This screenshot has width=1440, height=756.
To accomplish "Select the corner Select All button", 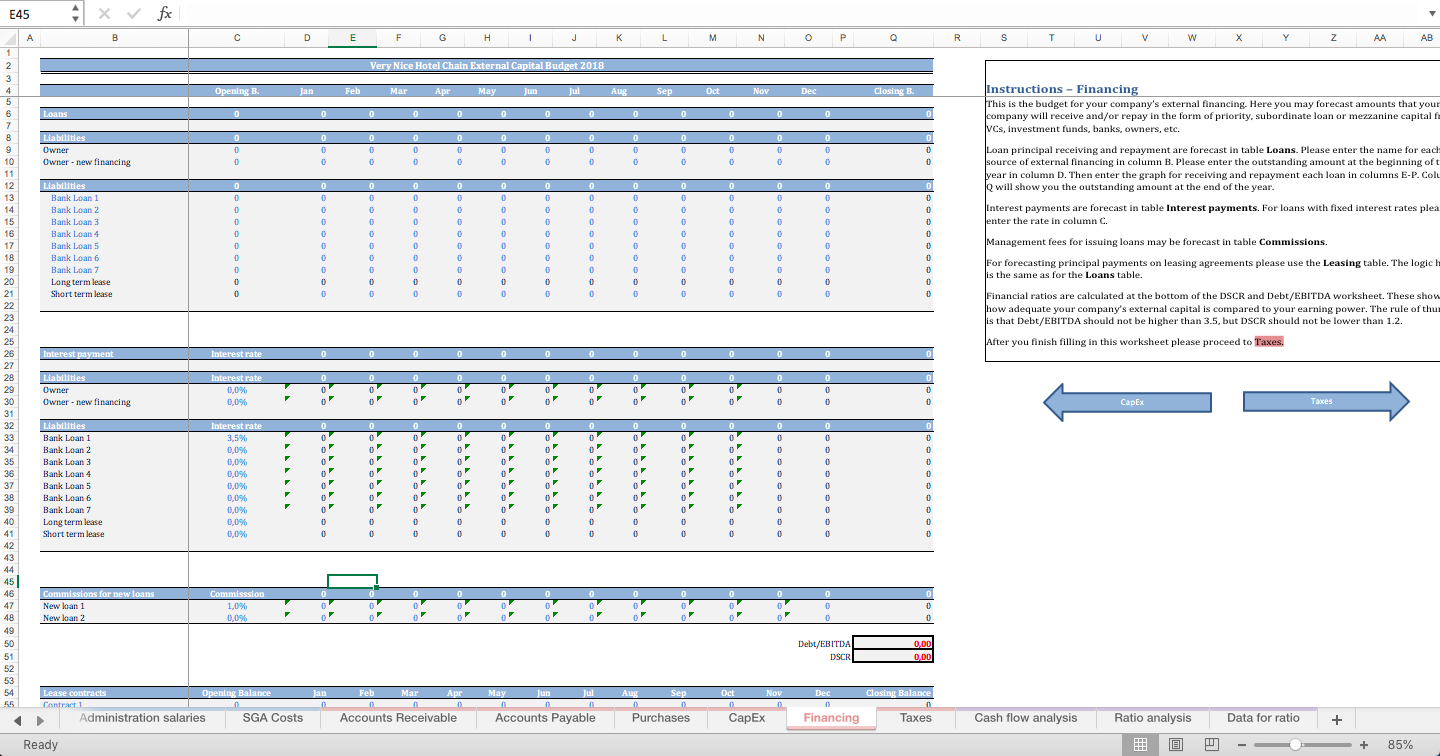I will (x=7, y=37).
